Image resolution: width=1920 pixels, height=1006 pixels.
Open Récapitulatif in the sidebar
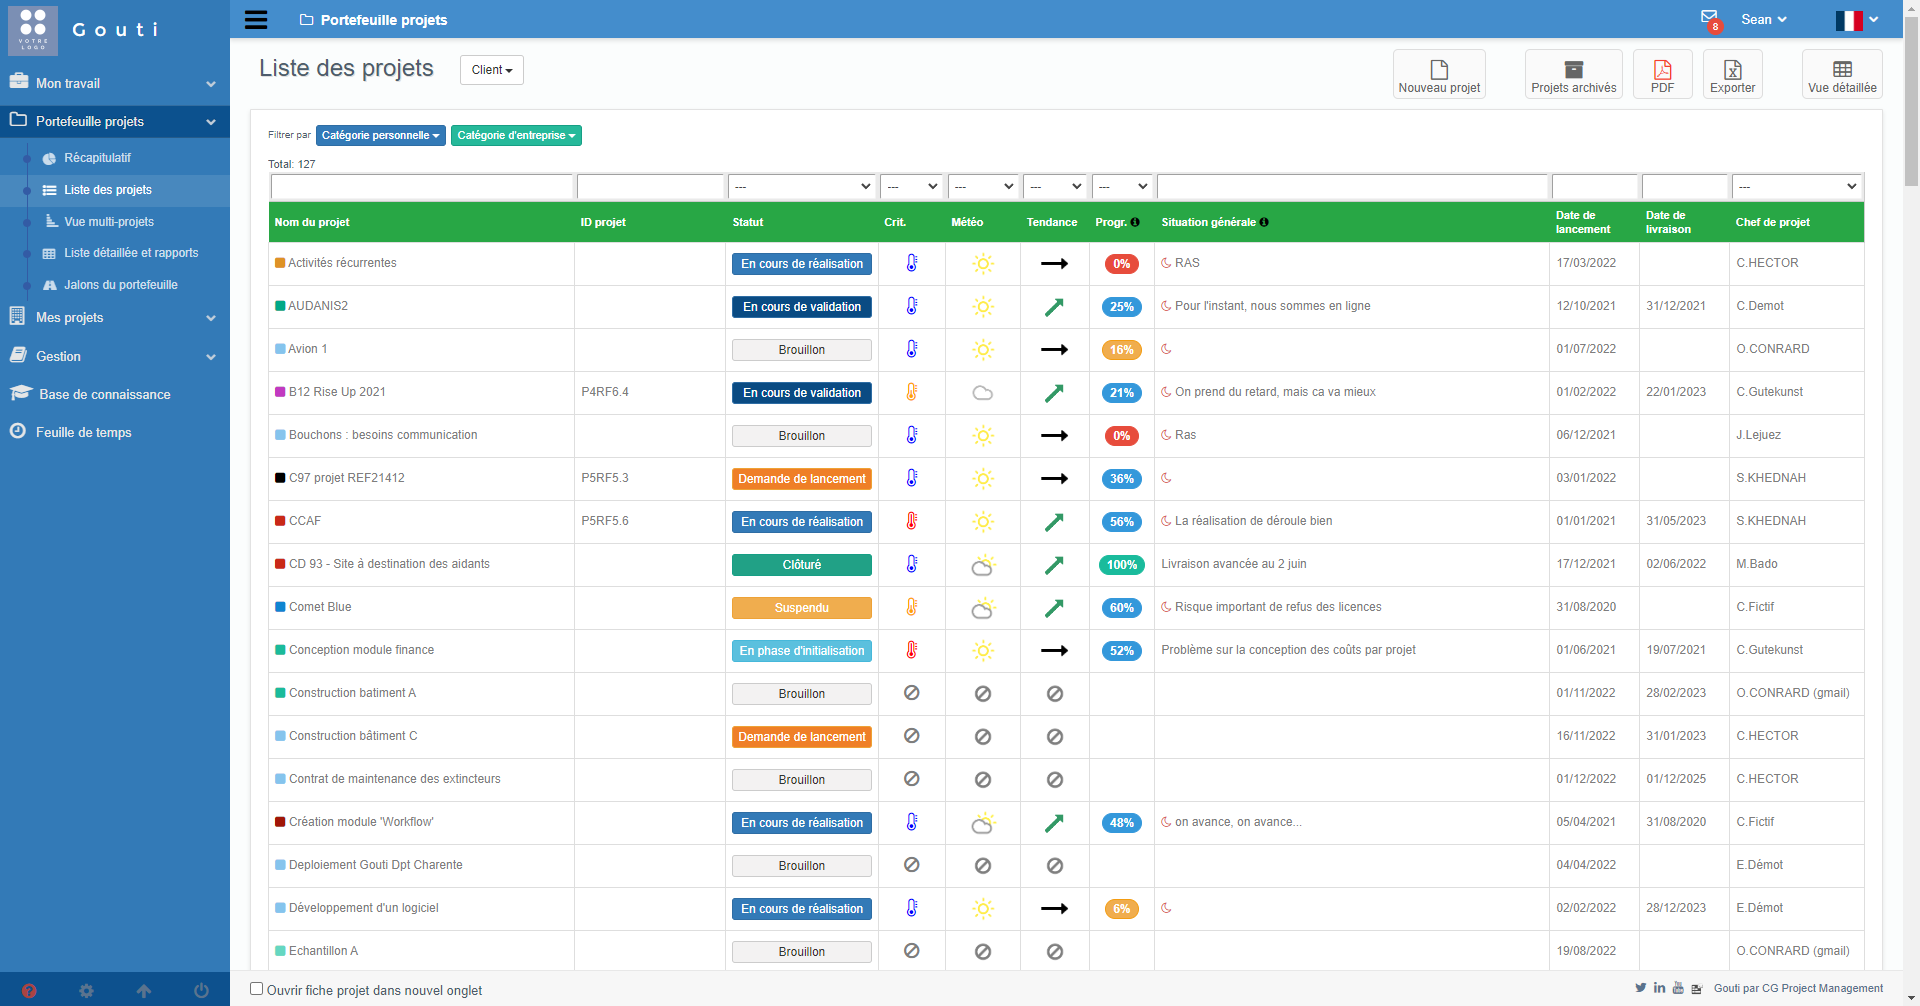[97, 158]
